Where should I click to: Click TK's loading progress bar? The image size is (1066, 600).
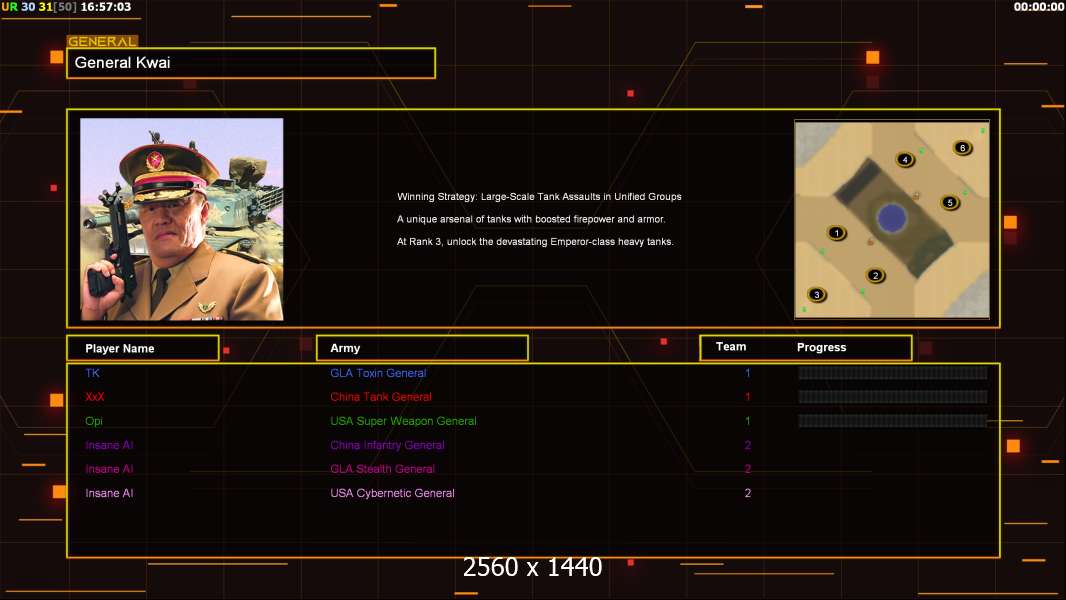[x=893, y=372]
